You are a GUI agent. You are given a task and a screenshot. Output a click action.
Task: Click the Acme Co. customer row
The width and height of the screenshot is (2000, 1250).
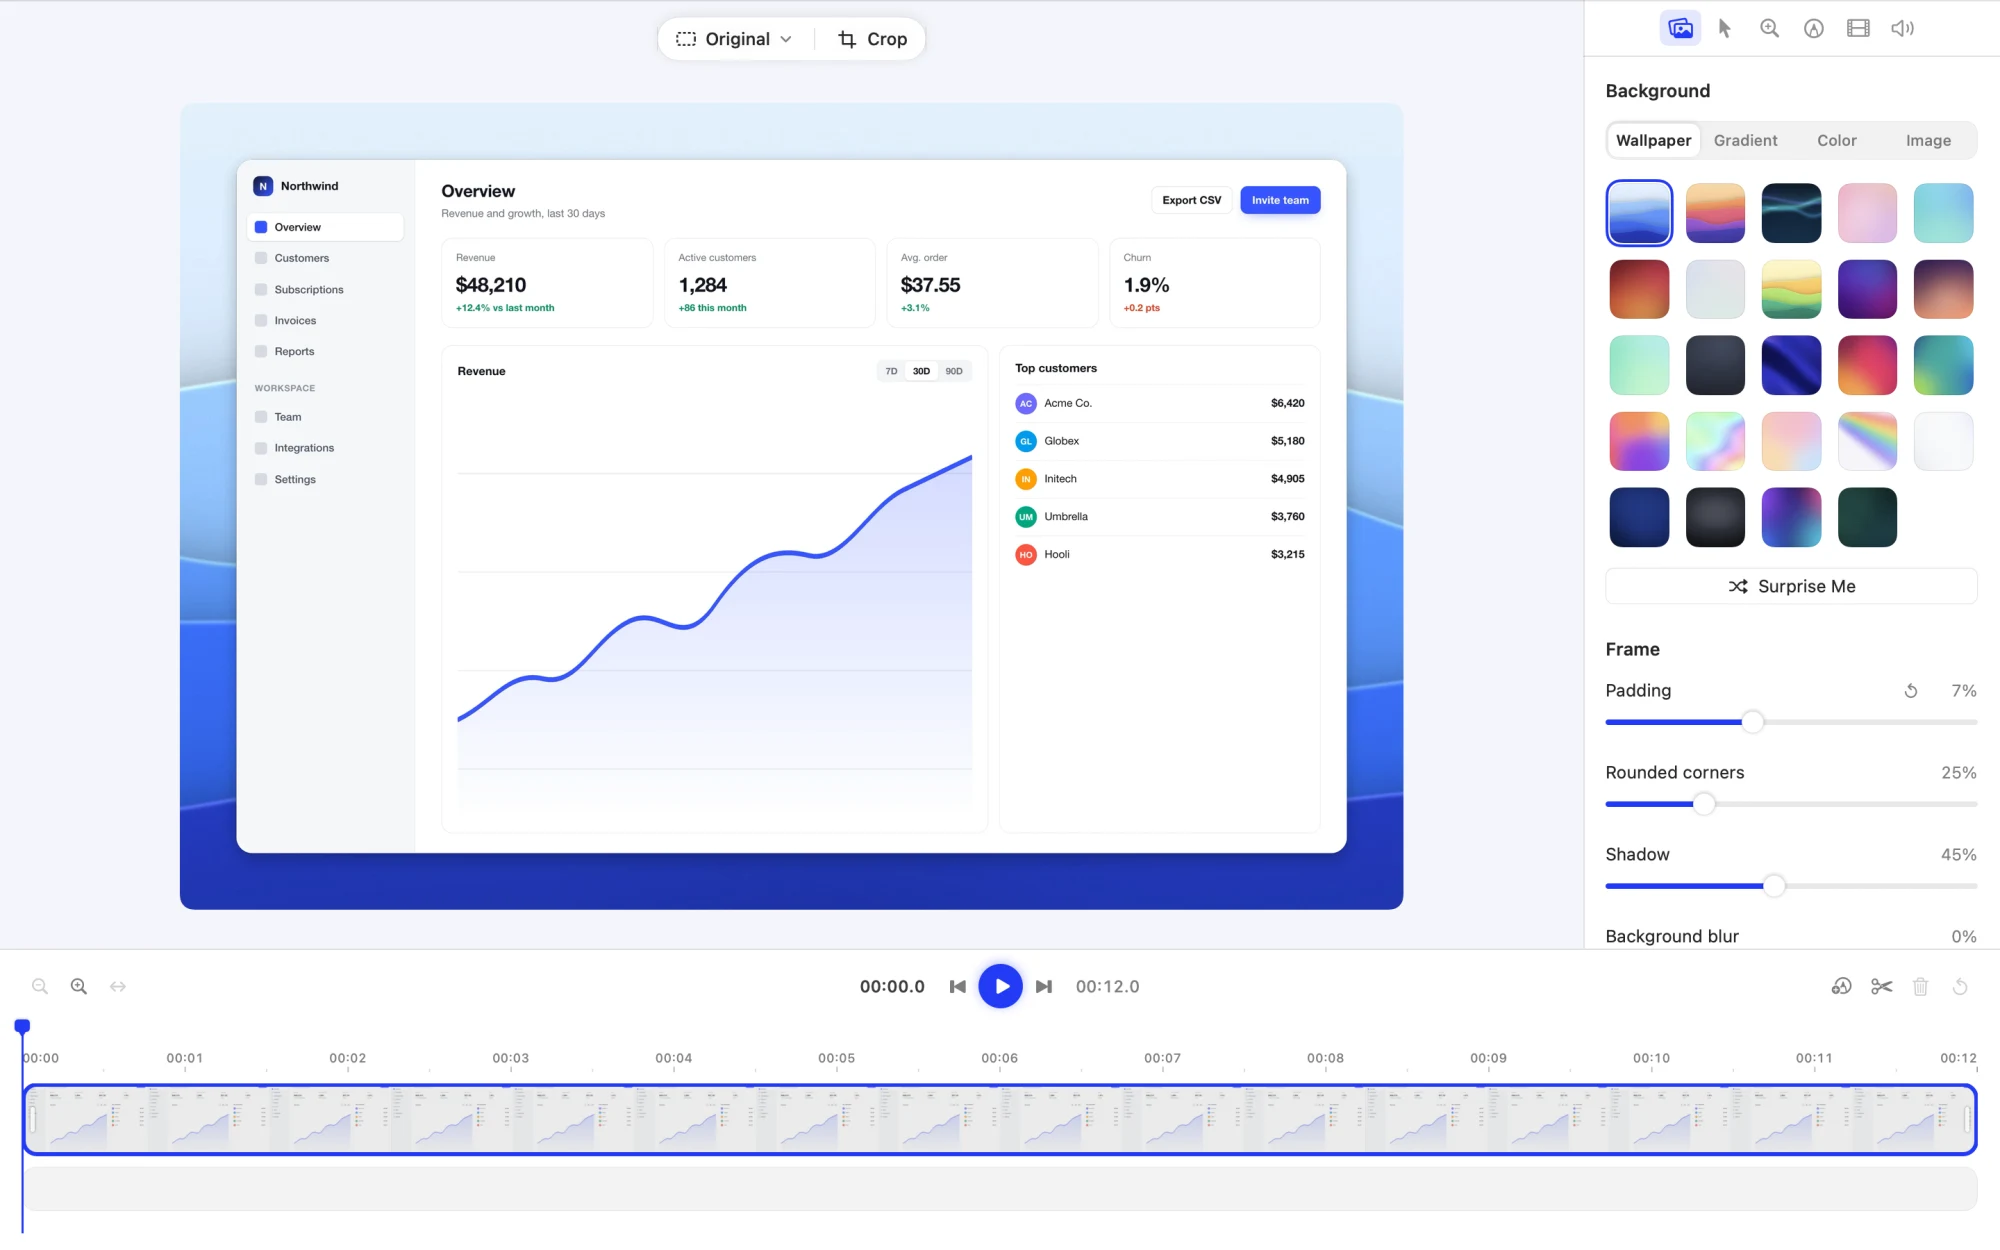[x=1160, y=403]
